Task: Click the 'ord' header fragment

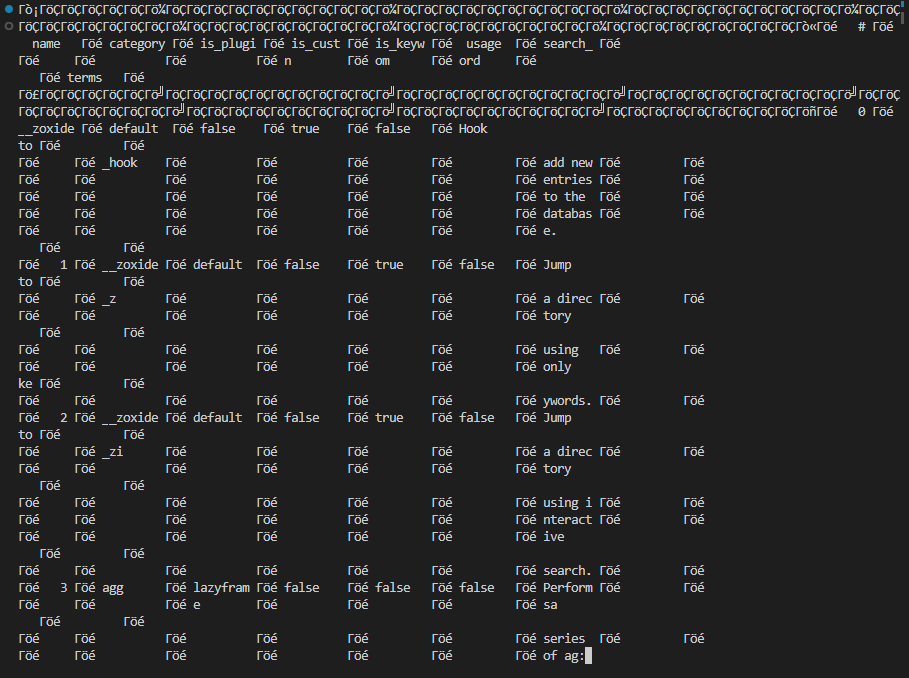Action: (x=470, y=61)
